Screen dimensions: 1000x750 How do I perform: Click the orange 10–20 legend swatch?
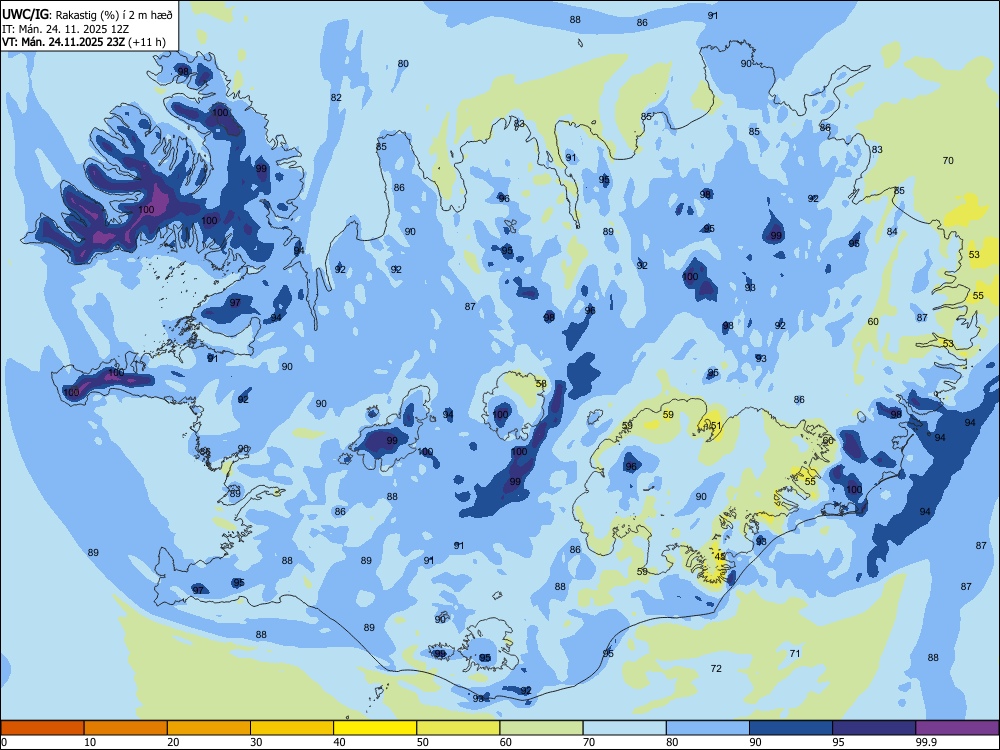126,728
